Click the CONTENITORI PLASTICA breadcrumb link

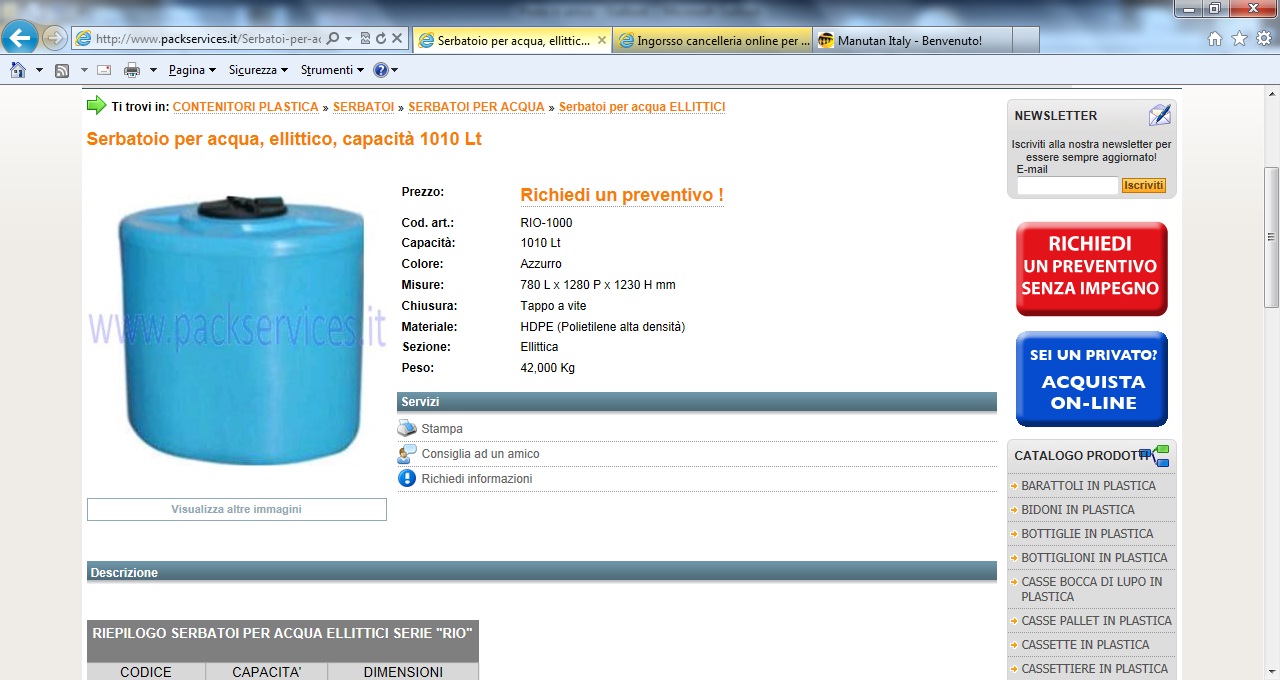click(x=246, y=107)
